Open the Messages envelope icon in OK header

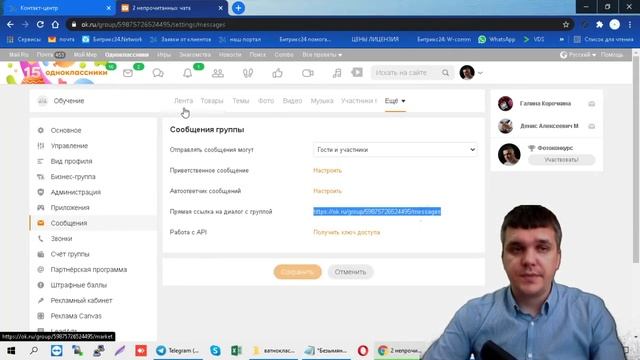(128, 73)
